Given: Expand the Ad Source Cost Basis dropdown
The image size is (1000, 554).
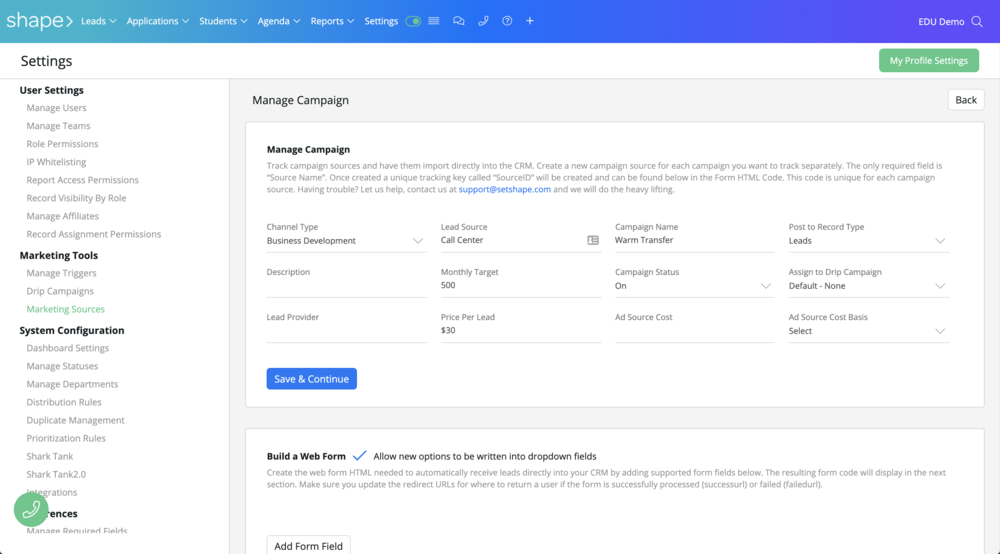Looking at the screenshot, I should coord(869,331).
